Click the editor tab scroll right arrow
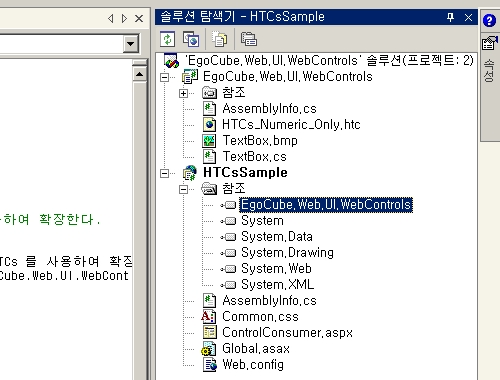 124,18
